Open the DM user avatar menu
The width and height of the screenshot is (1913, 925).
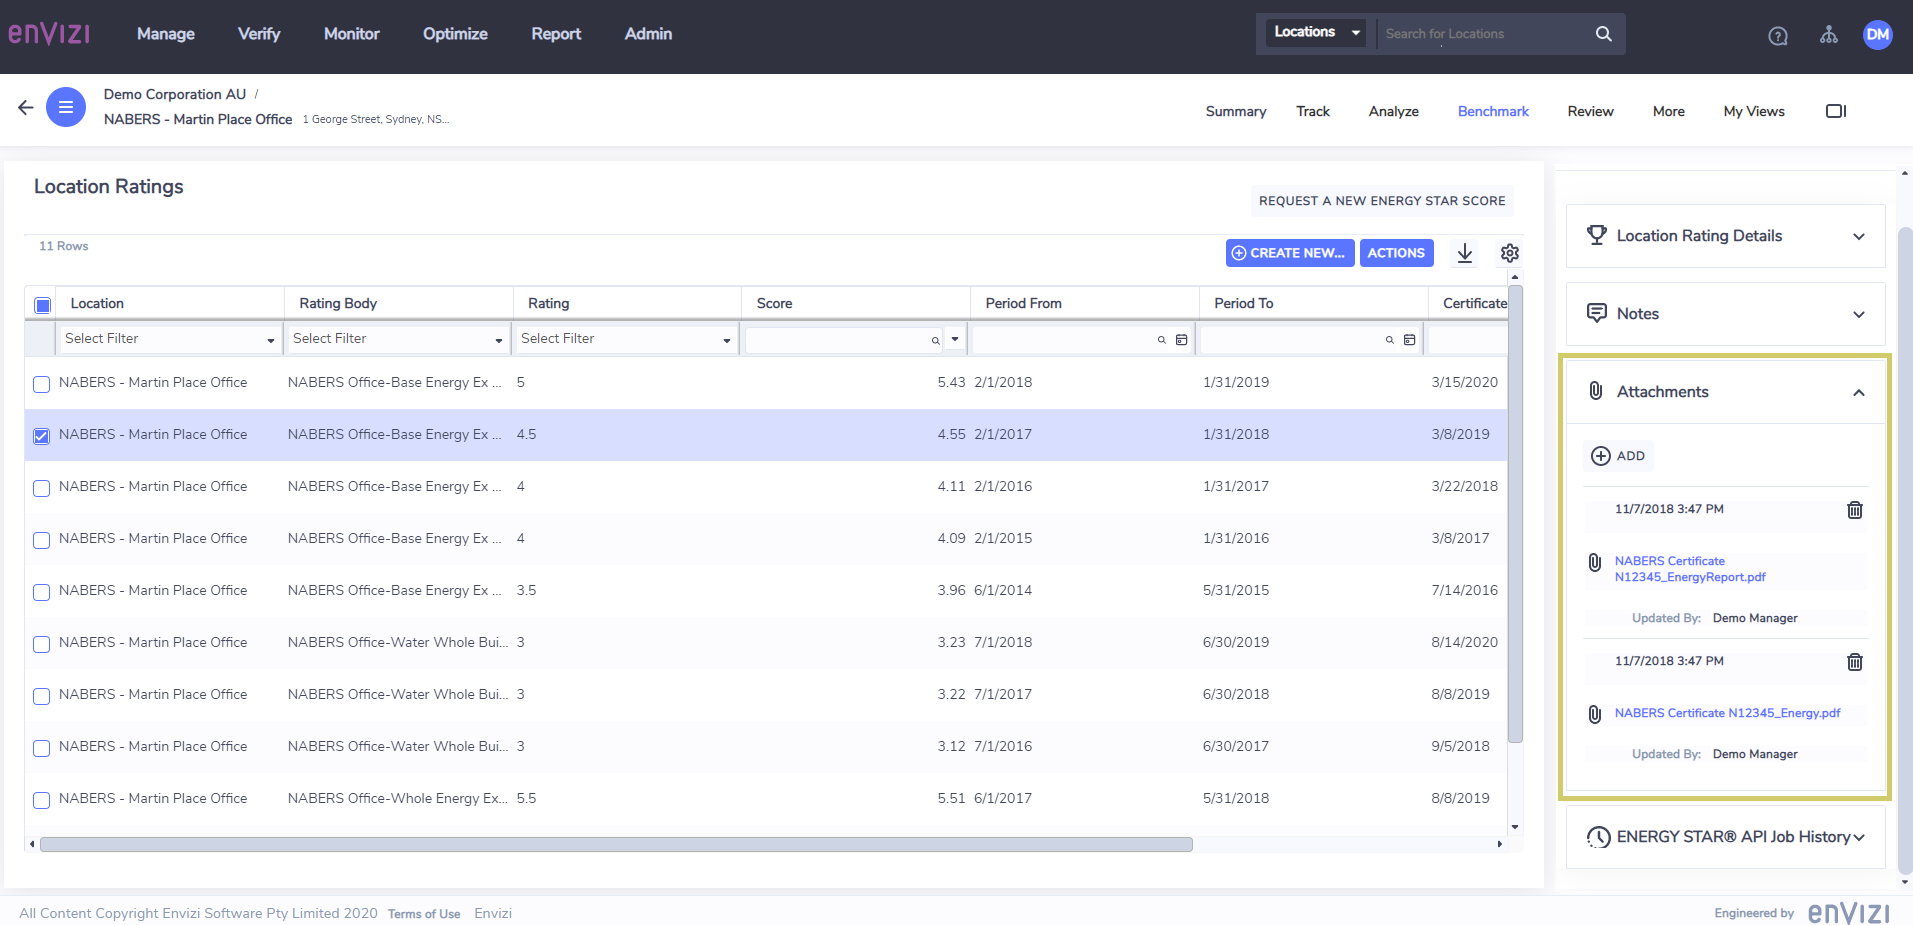tap(1878, 34)
